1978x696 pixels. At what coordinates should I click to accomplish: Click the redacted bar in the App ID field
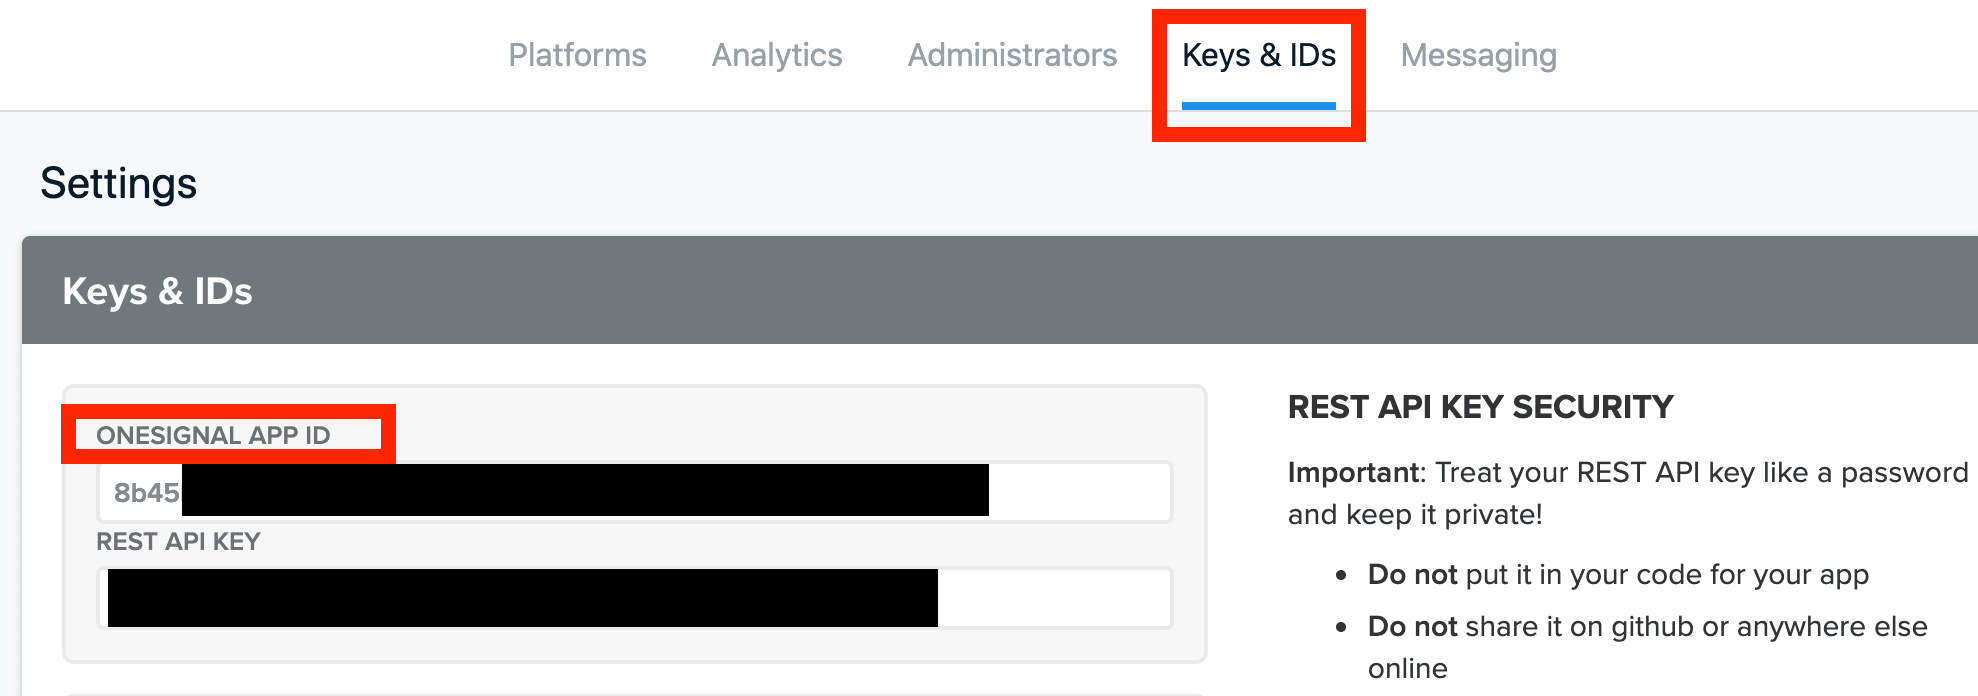(x=585, y=490)
